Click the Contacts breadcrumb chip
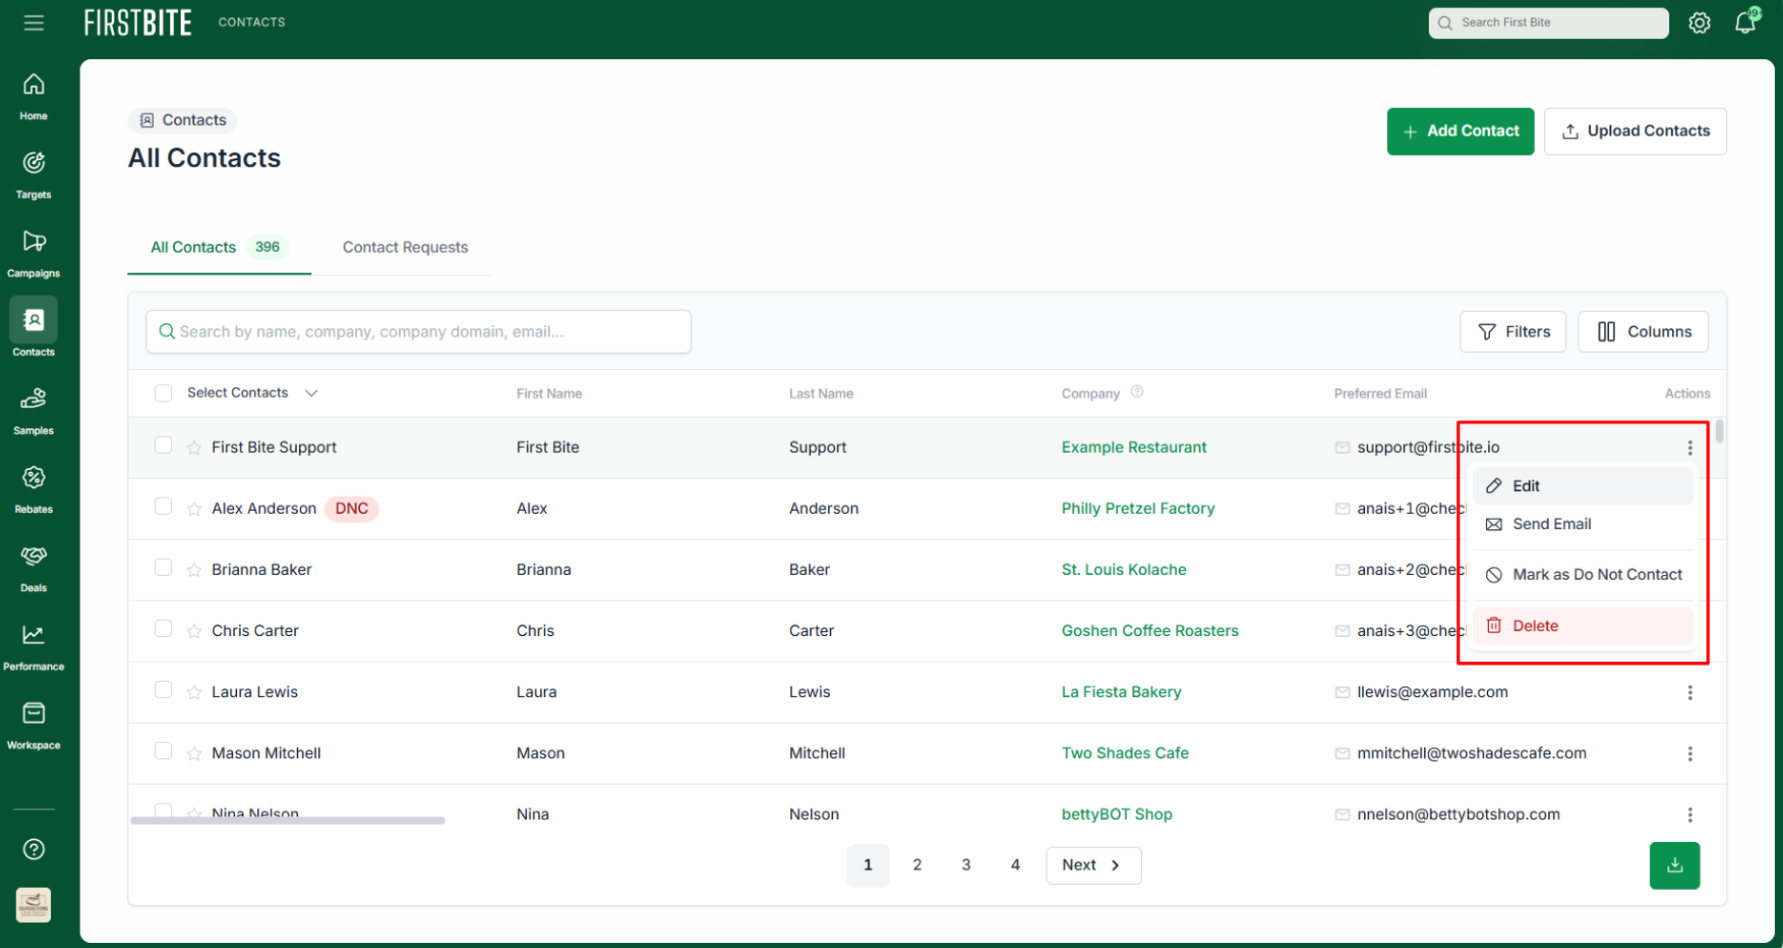 tap(182, 120)
